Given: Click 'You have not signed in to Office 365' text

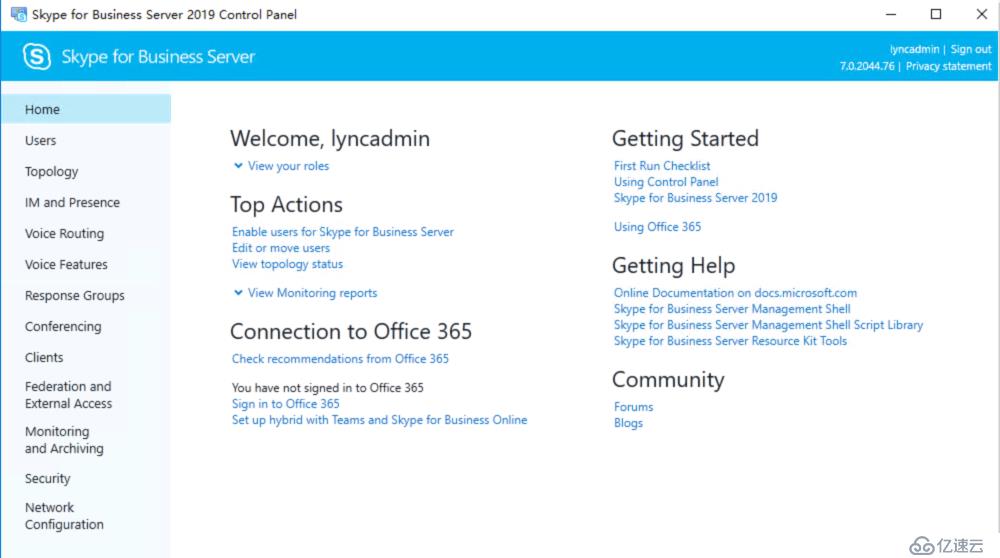Looking at the screenshot, I should point(327,388).
